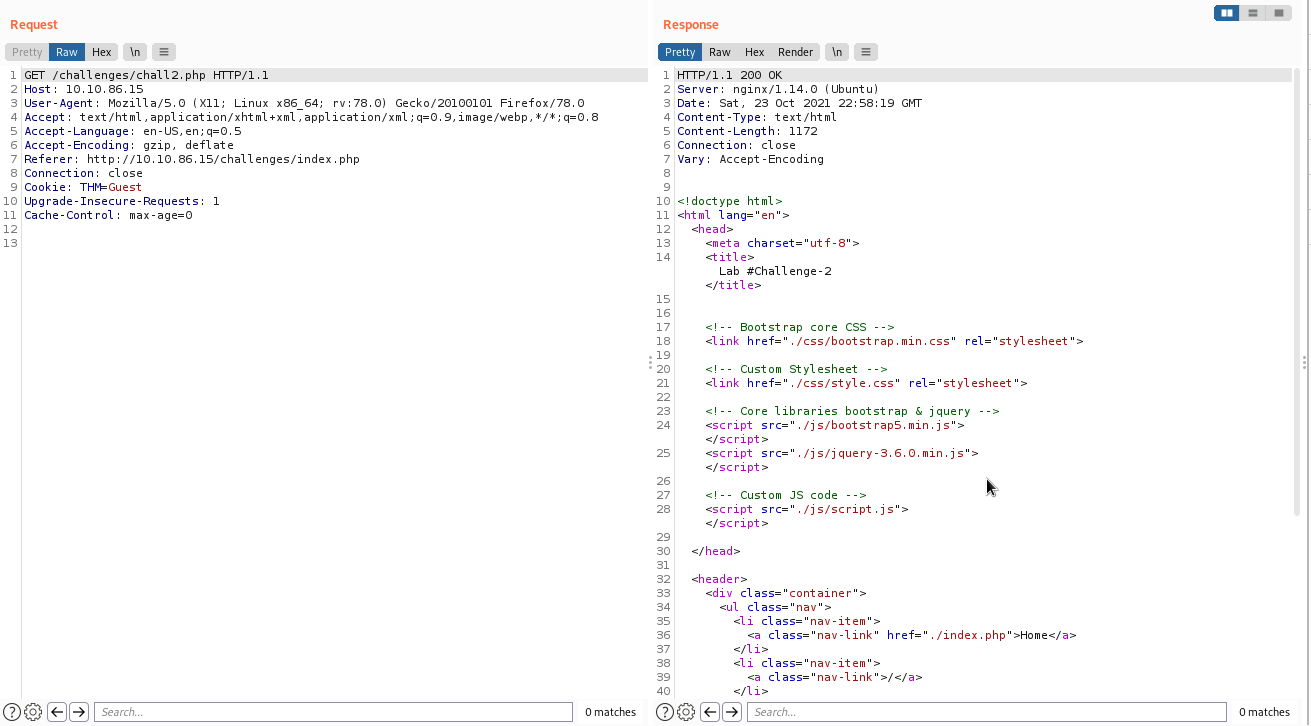Open help icon below Request panel
Viewport: 1311px width, 726px height.
(12, 712)
